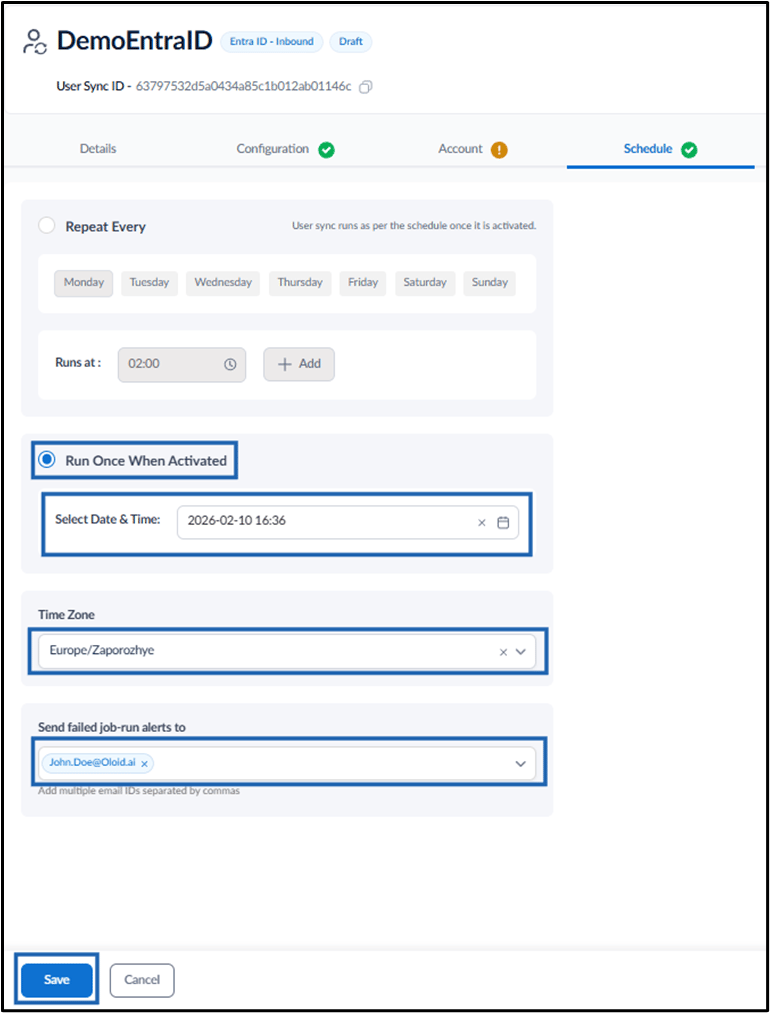Remove John.Doe@Oloid.ai email chip
770x1013 pixels.
pos(145,764)
